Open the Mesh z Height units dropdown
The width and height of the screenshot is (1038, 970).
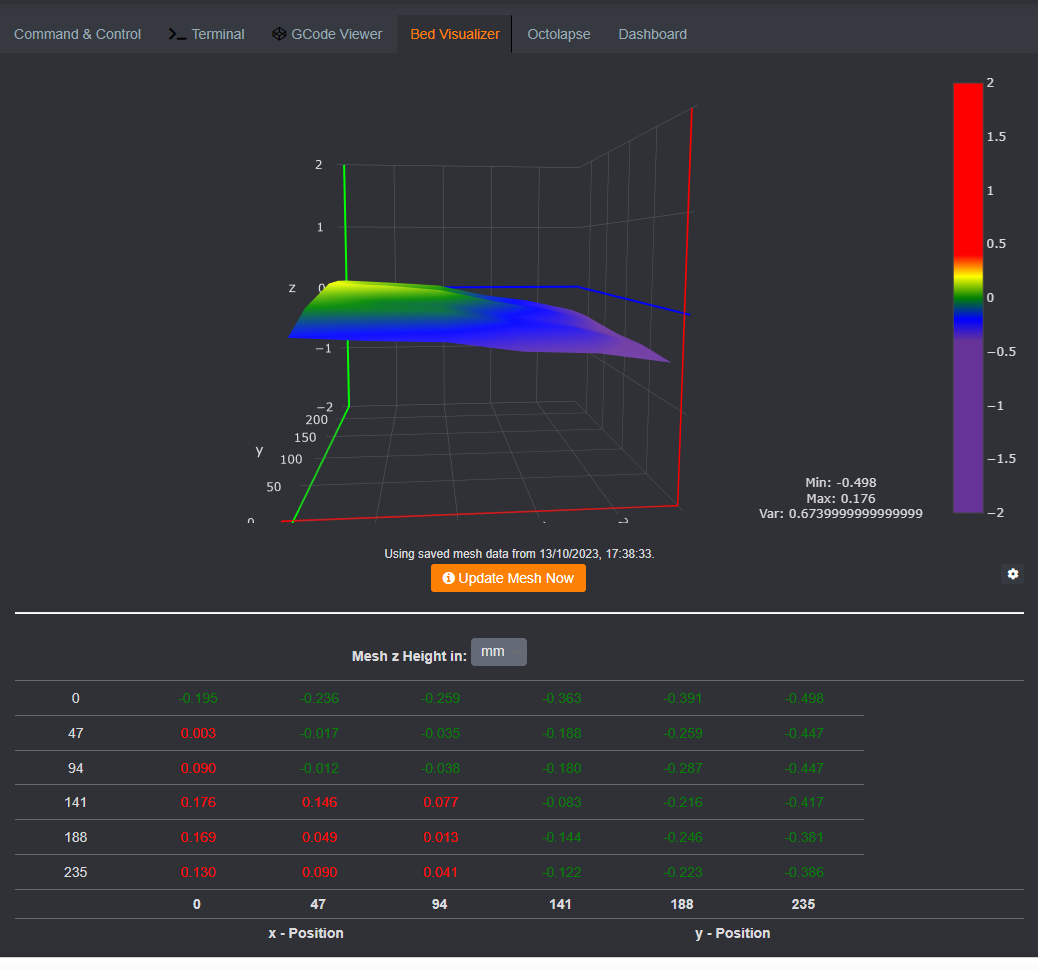click(x=498, y=652)
